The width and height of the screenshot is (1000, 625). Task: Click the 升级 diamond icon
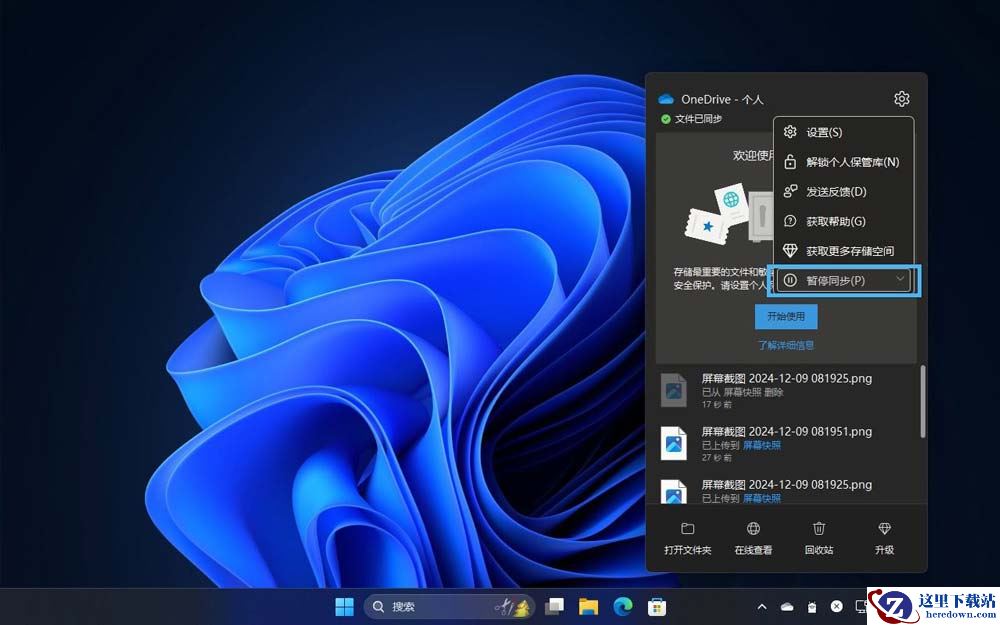point(885,529)
